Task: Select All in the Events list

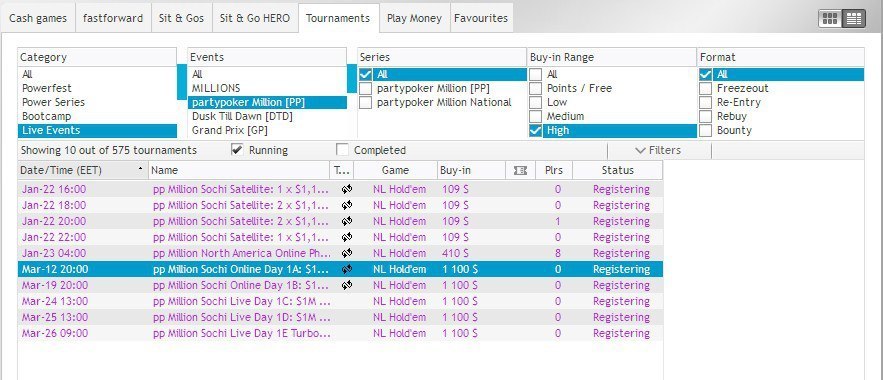Action: click(267, 74)
